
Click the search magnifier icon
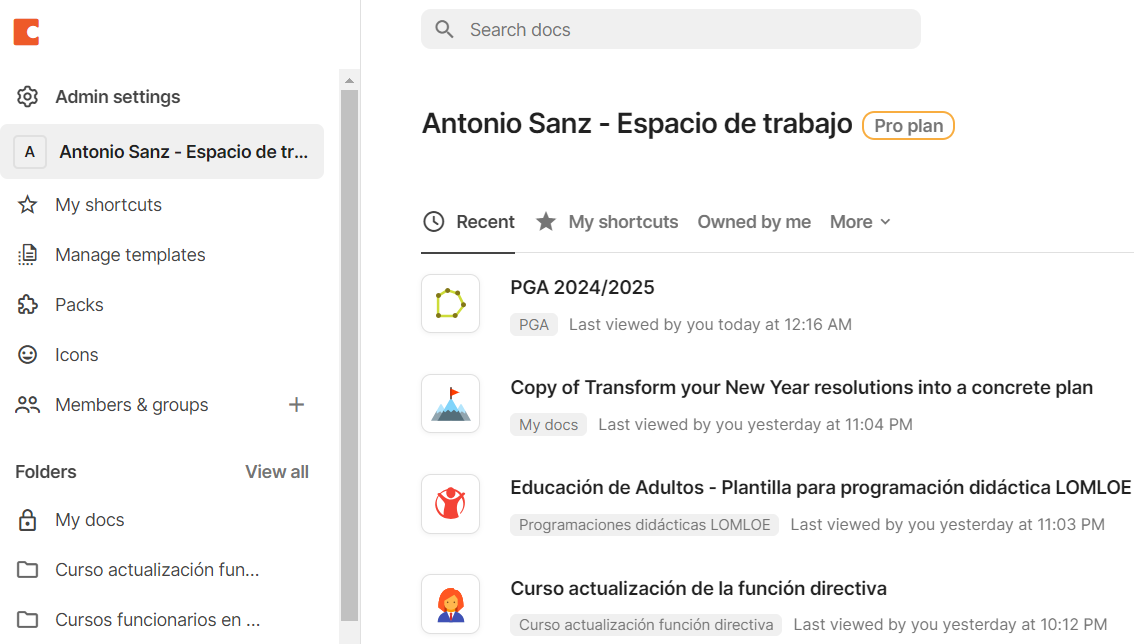pos(444,30)
